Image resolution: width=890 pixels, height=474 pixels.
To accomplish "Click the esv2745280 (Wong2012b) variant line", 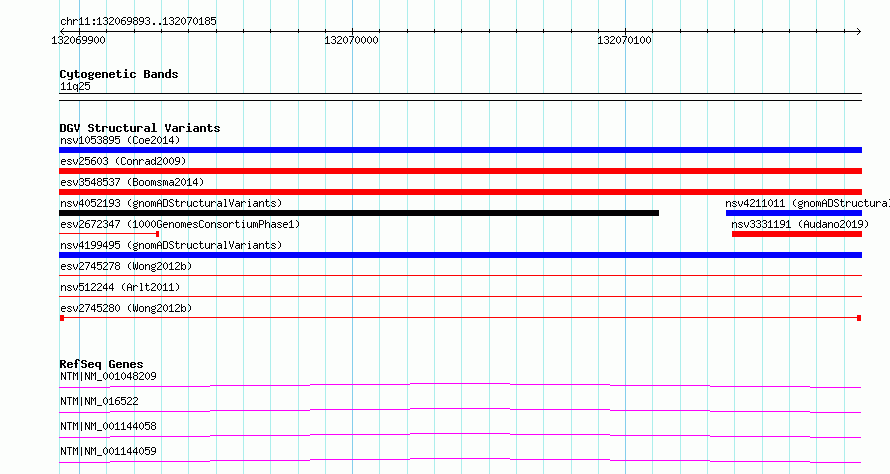I will click(x=460, y=318).
